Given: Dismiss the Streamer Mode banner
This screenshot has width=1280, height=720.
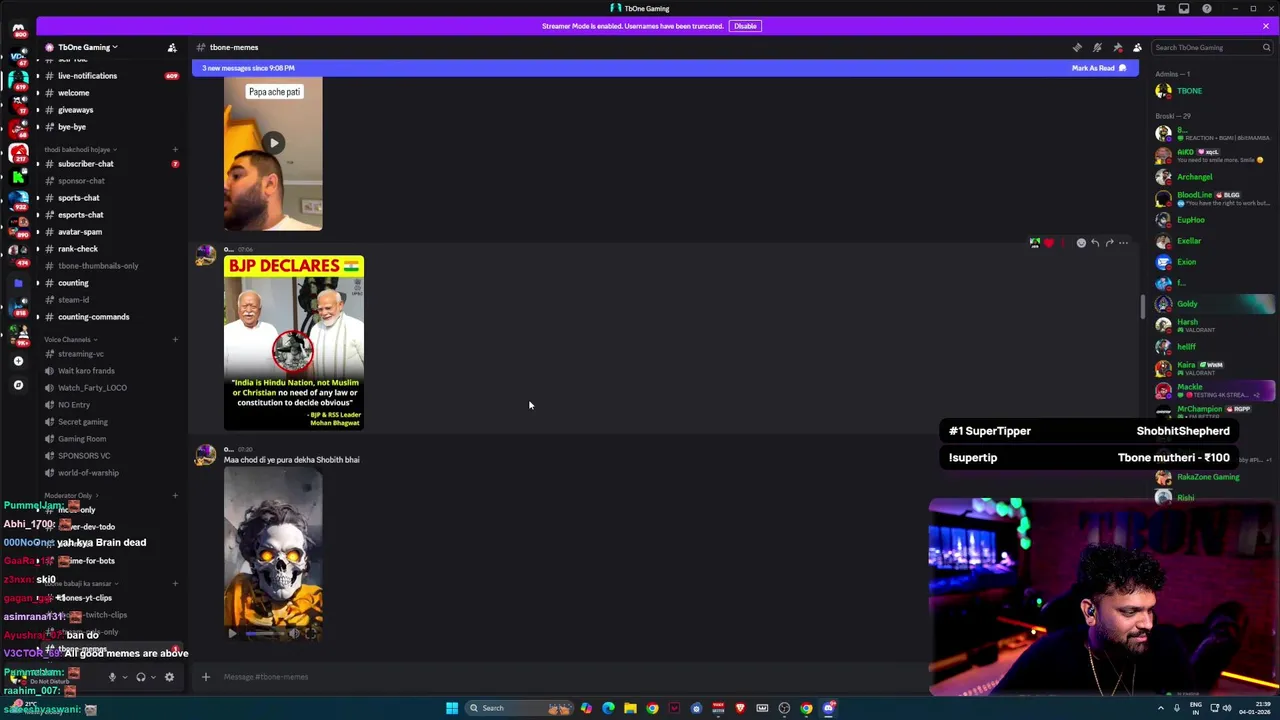Looking at the screenshot, I should 1265,26.
